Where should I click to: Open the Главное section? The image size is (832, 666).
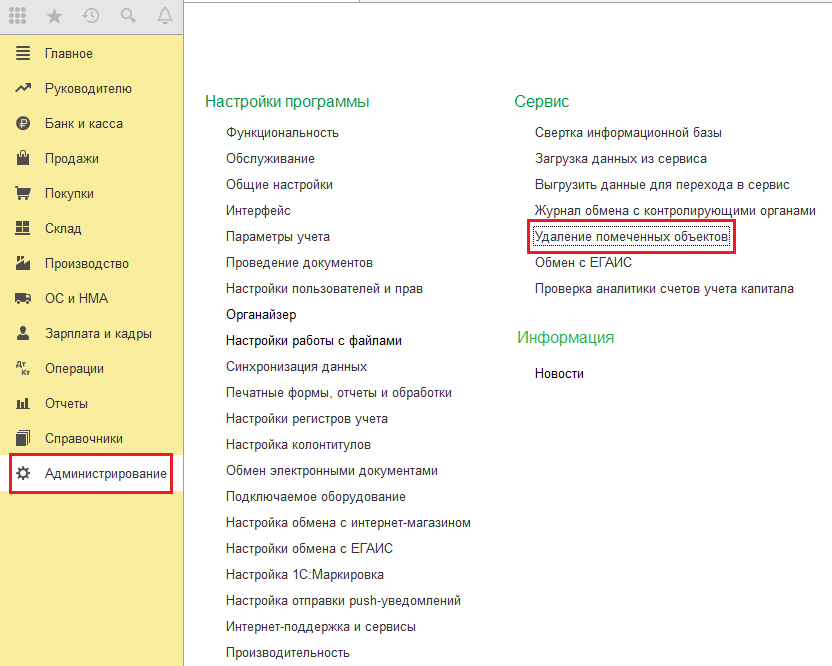68,54
